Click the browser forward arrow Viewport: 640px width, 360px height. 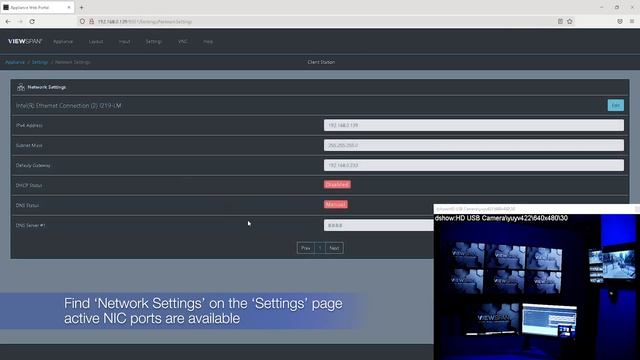tap(20, 21)
